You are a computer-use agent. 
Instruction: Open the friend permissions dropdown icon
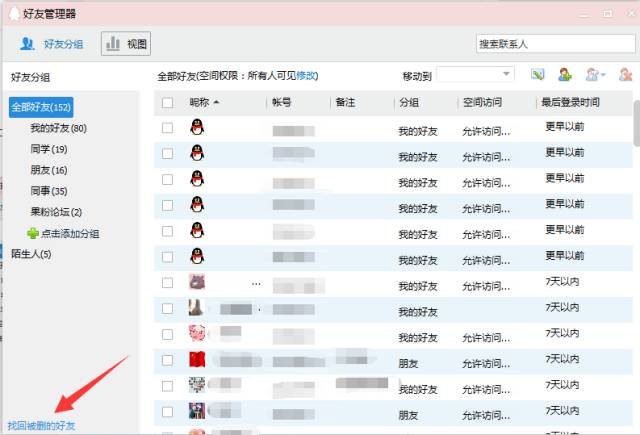(595, 75)
